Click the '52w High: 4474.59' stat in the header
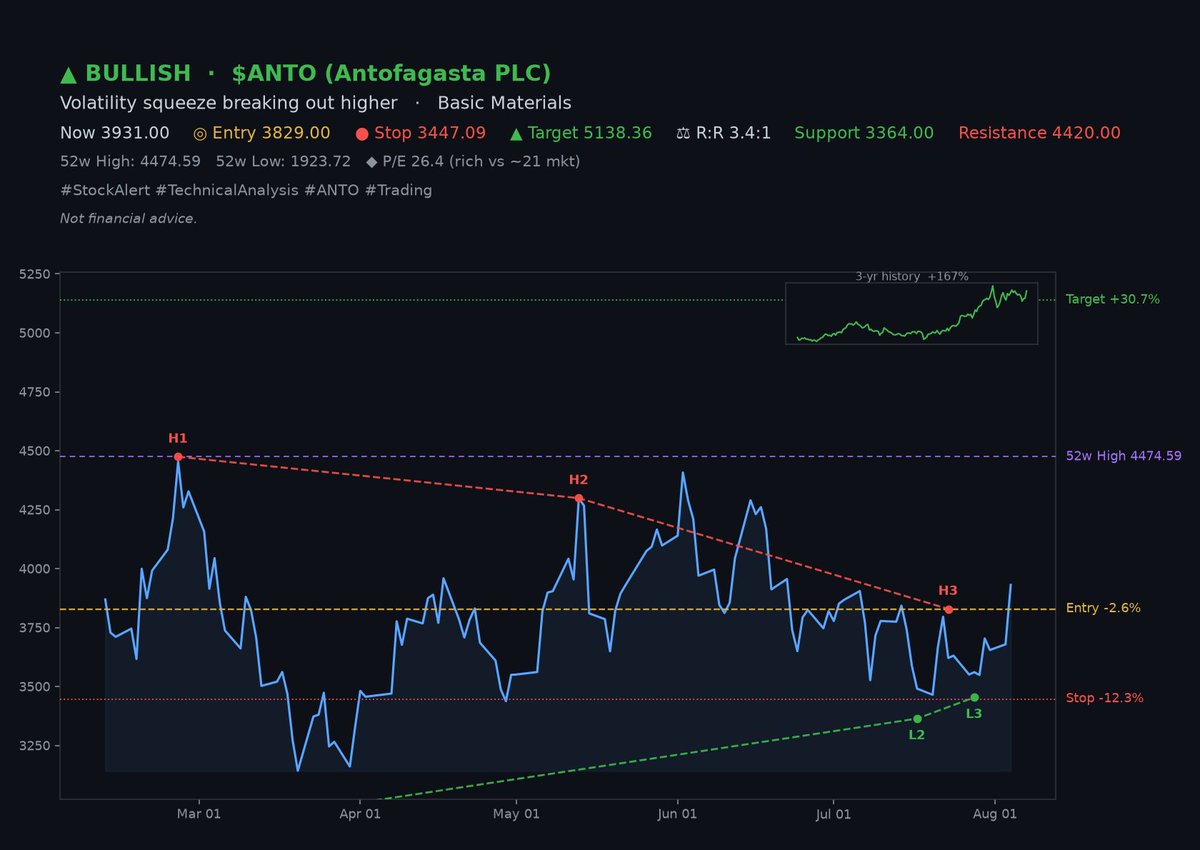 [x=130, y=161]
